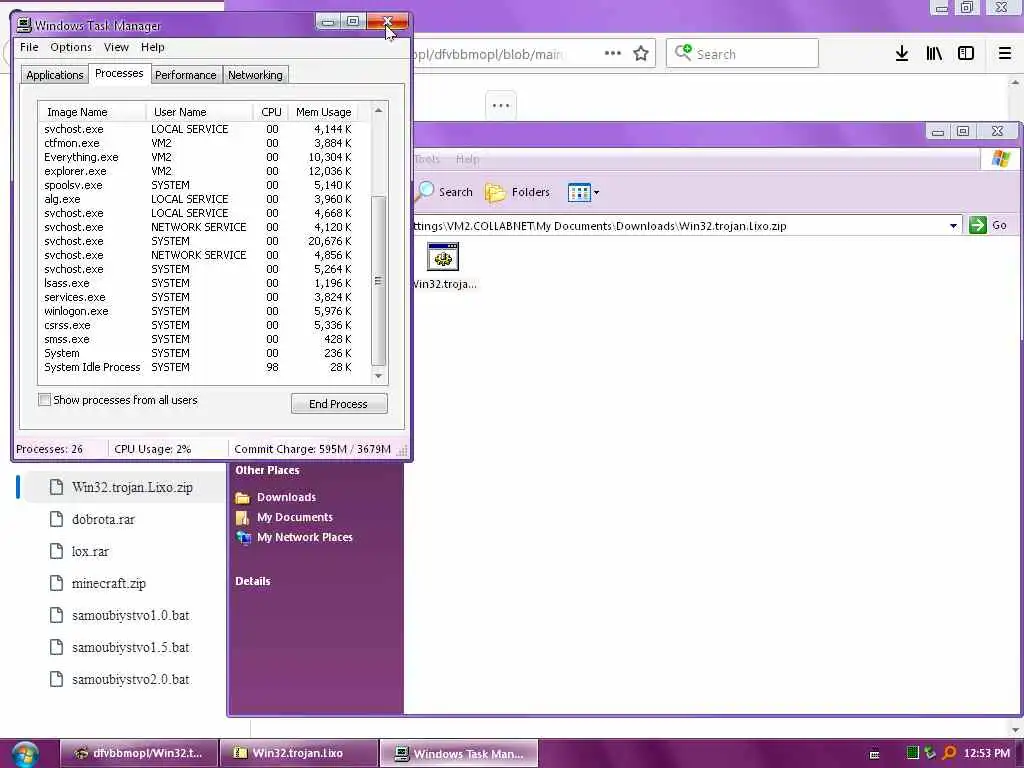Click process list scroll down arrow
1024x768 pixels.
tap(378, 376)
